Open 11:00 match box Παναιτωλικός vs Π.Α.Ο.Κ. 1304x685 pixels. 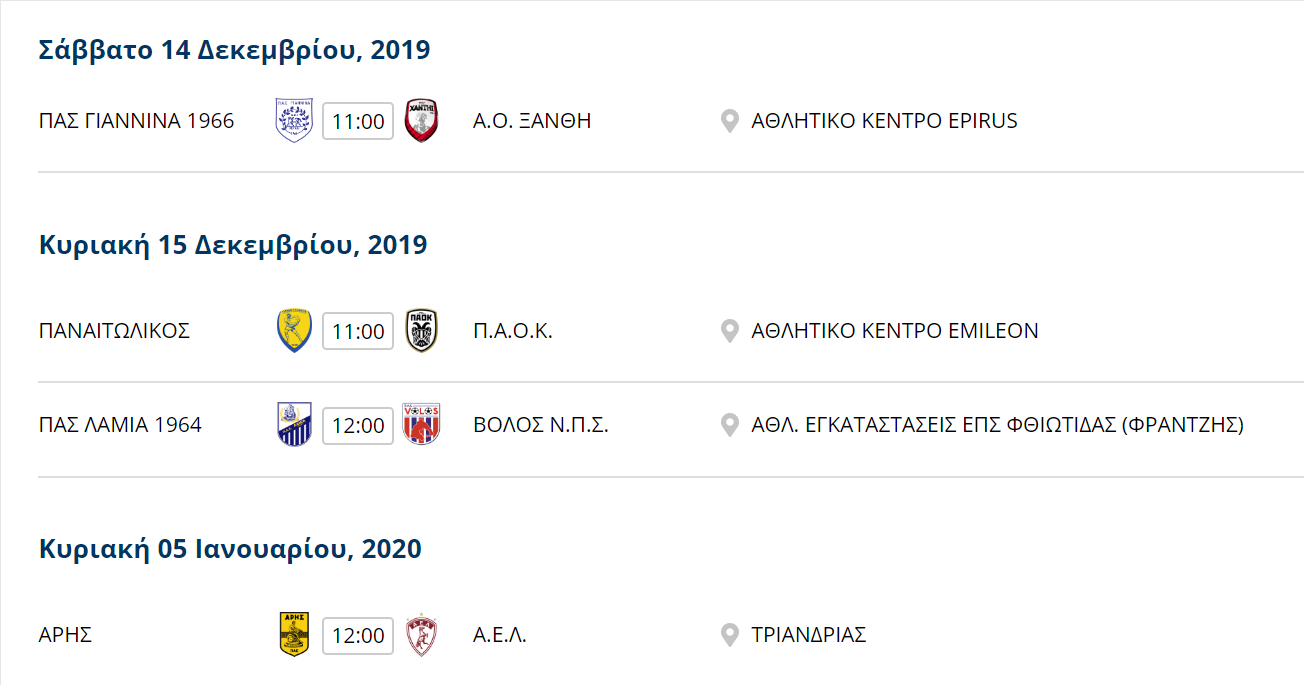tap(358, 332)
